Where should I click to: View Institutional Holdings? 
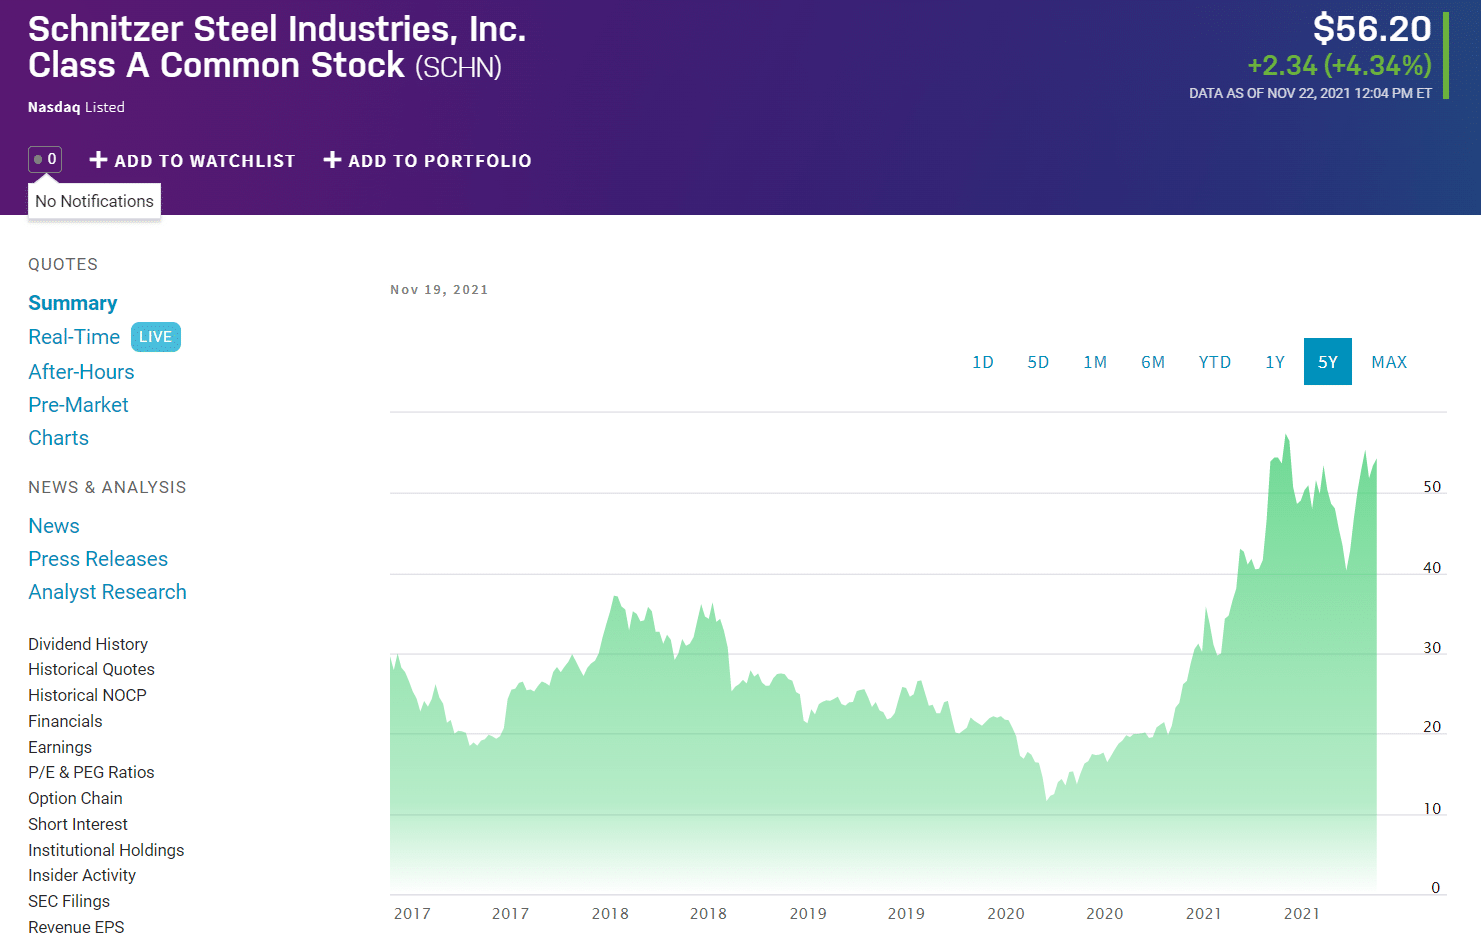106,850
